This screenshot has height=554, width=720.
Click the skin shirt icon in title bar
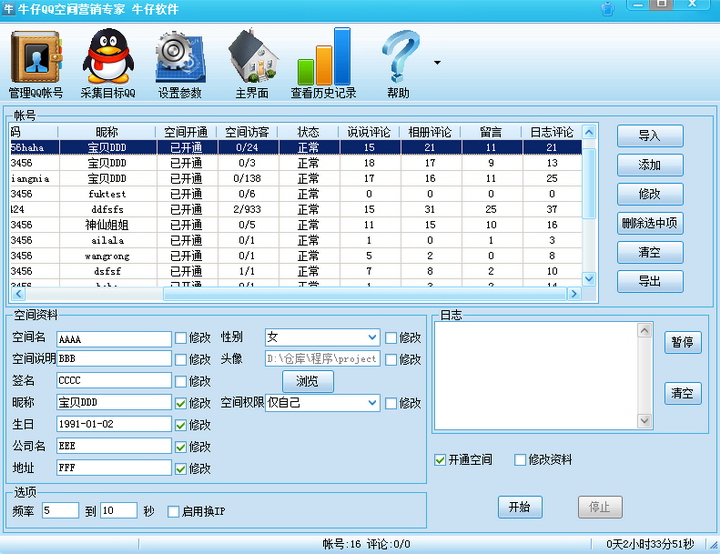pyautogui.click(x=608, y=9)
